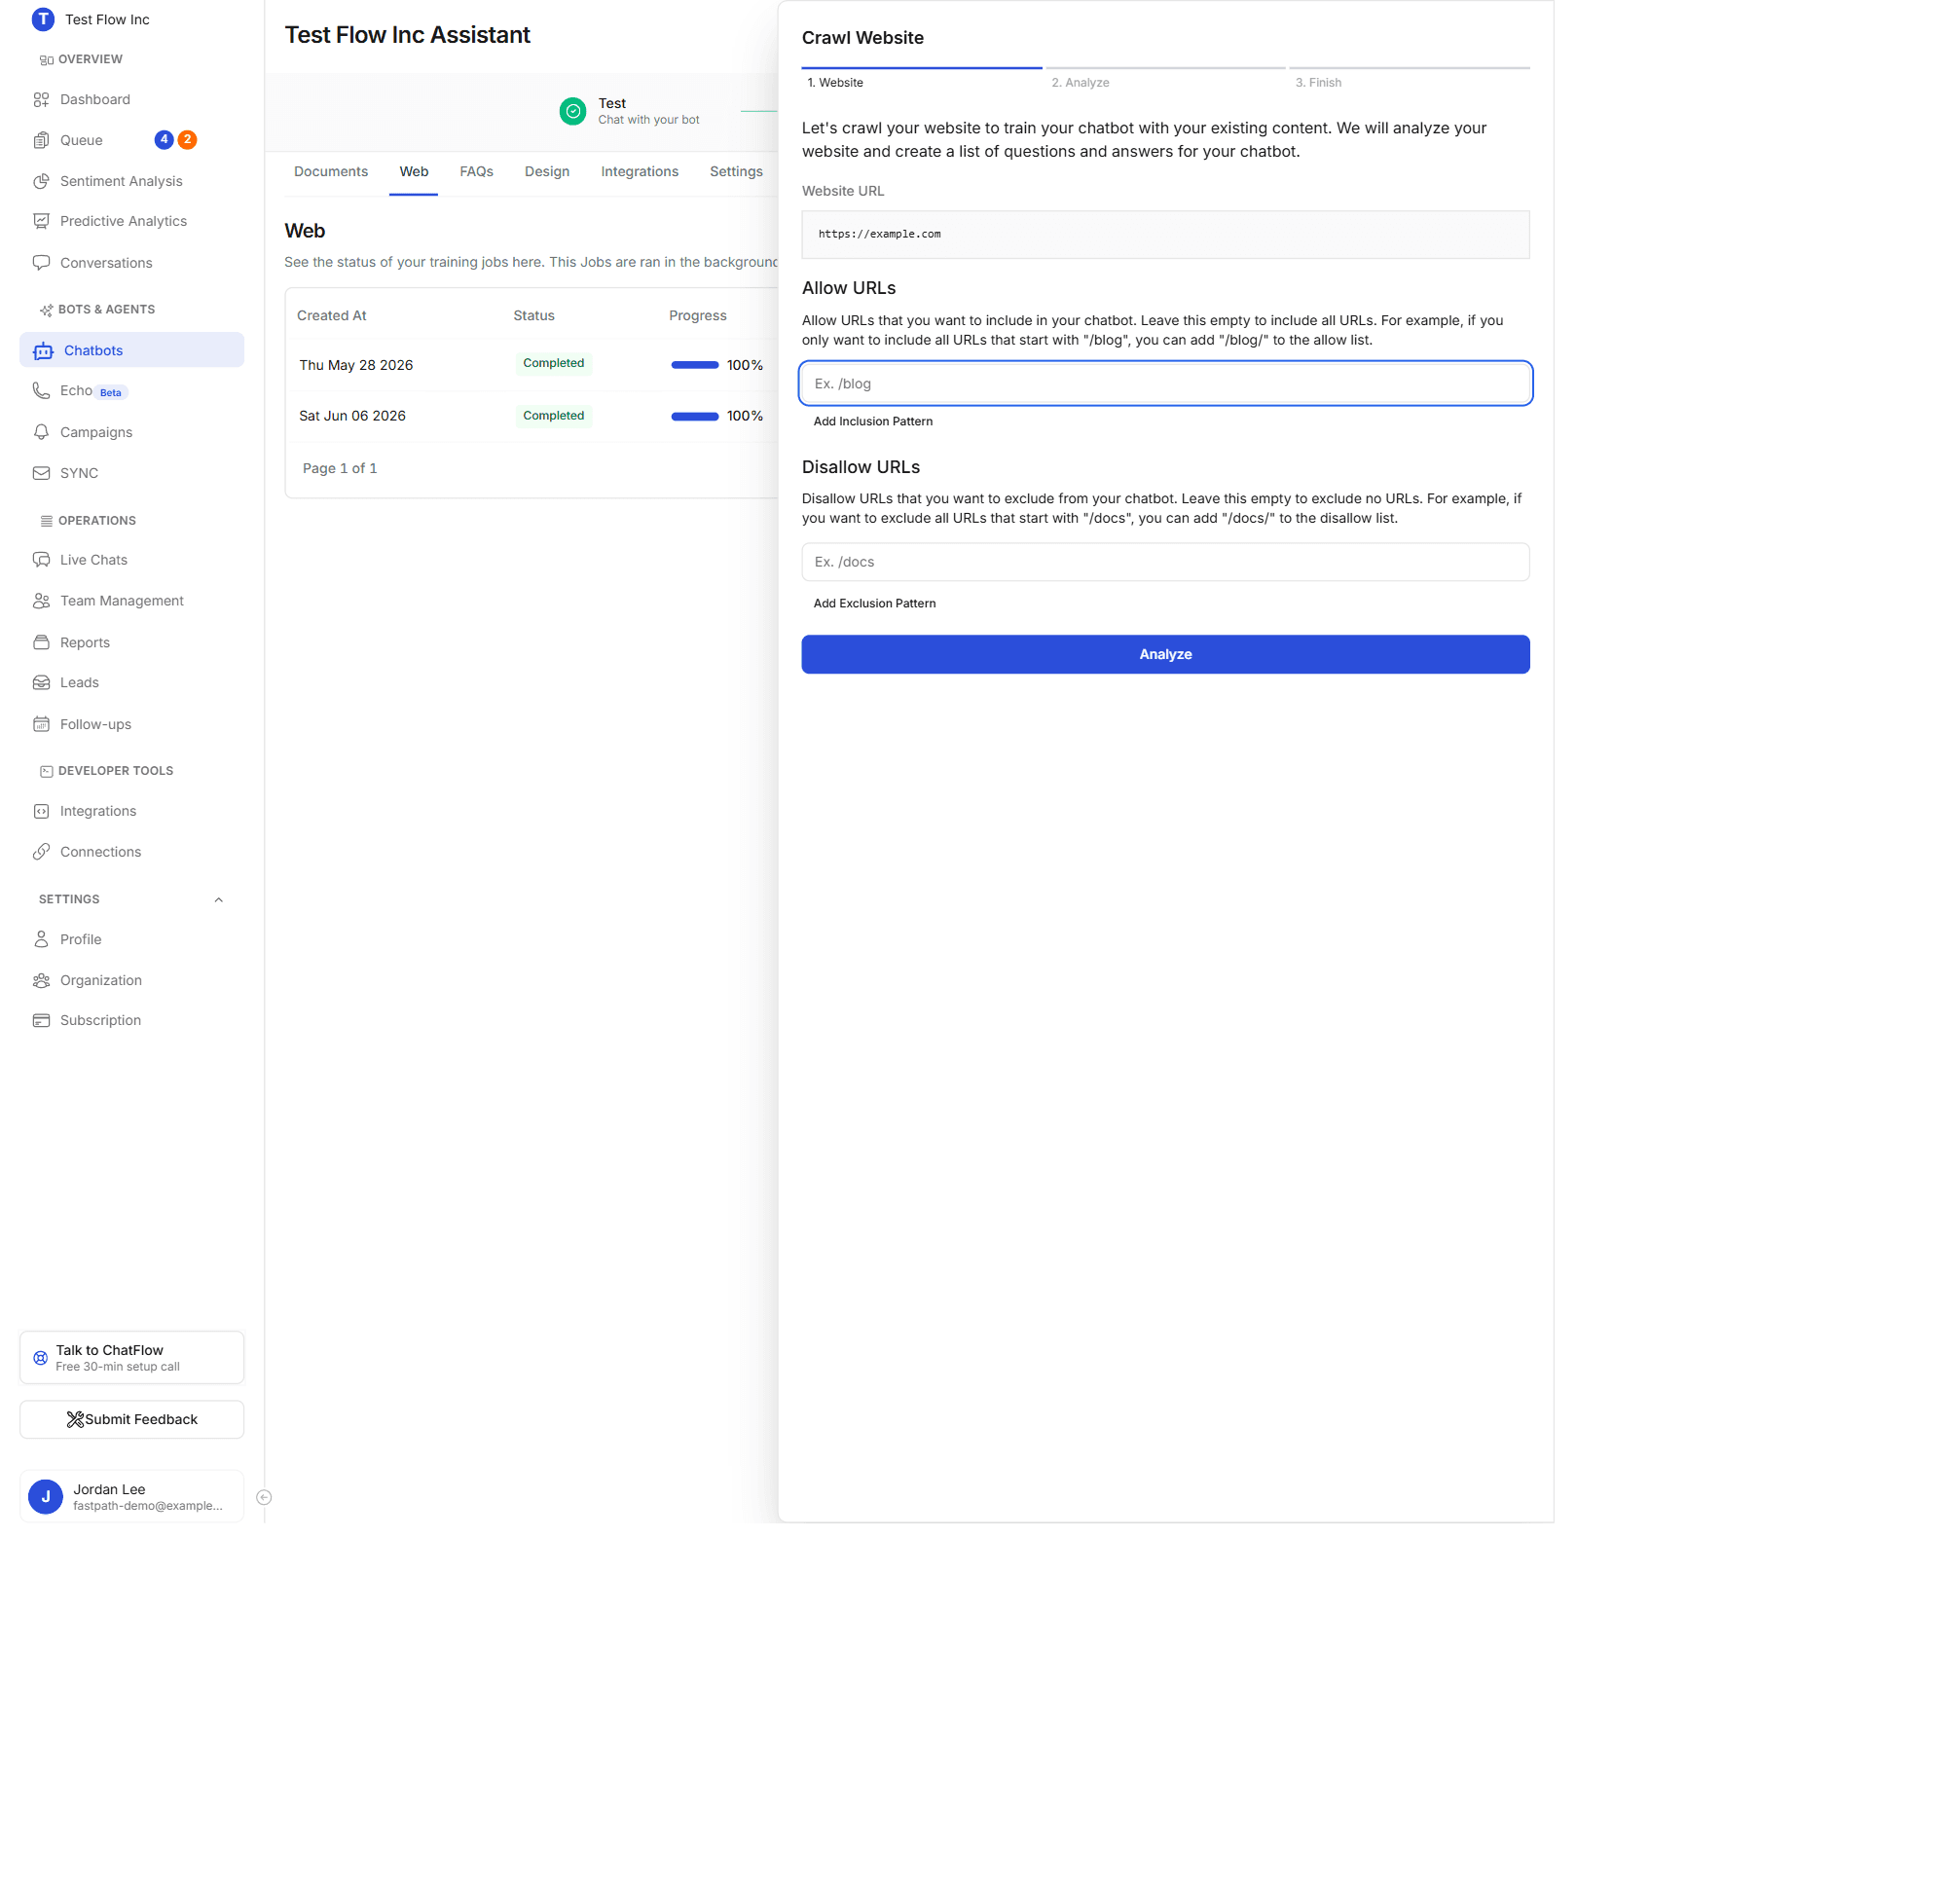This screenshot has width=1943, height=1904.
Task: Click the green check icon beside Test
Action: (573, 111)
